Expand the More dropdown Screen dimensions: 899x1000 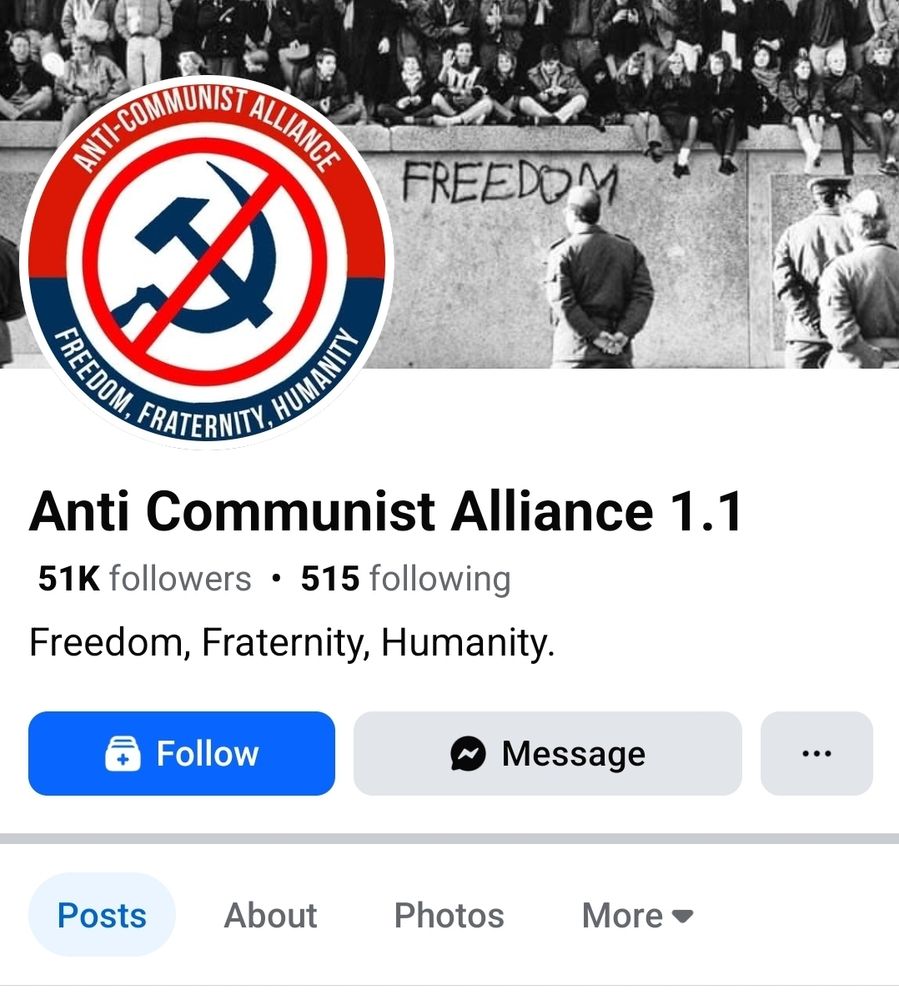coord(637,916)
